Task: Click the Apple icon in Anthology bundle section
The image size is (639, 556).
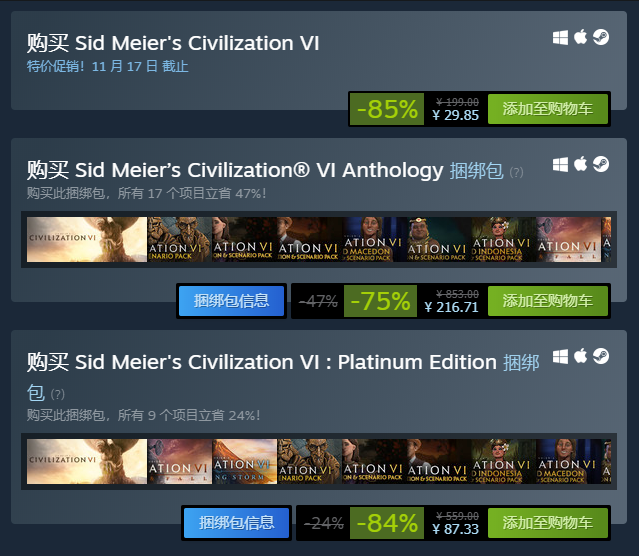Action: pos(580,164)
